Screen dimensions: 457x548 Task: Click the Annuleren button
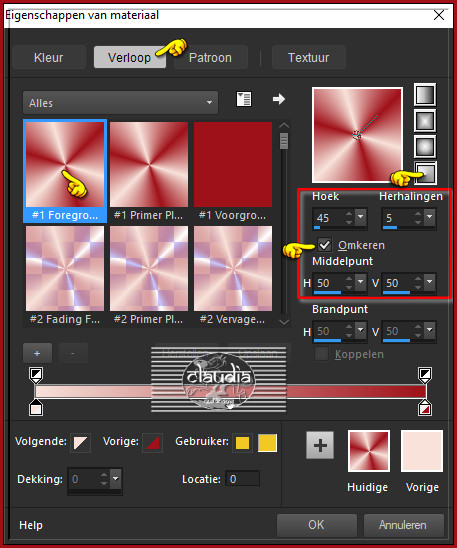[x=403, y=525]
